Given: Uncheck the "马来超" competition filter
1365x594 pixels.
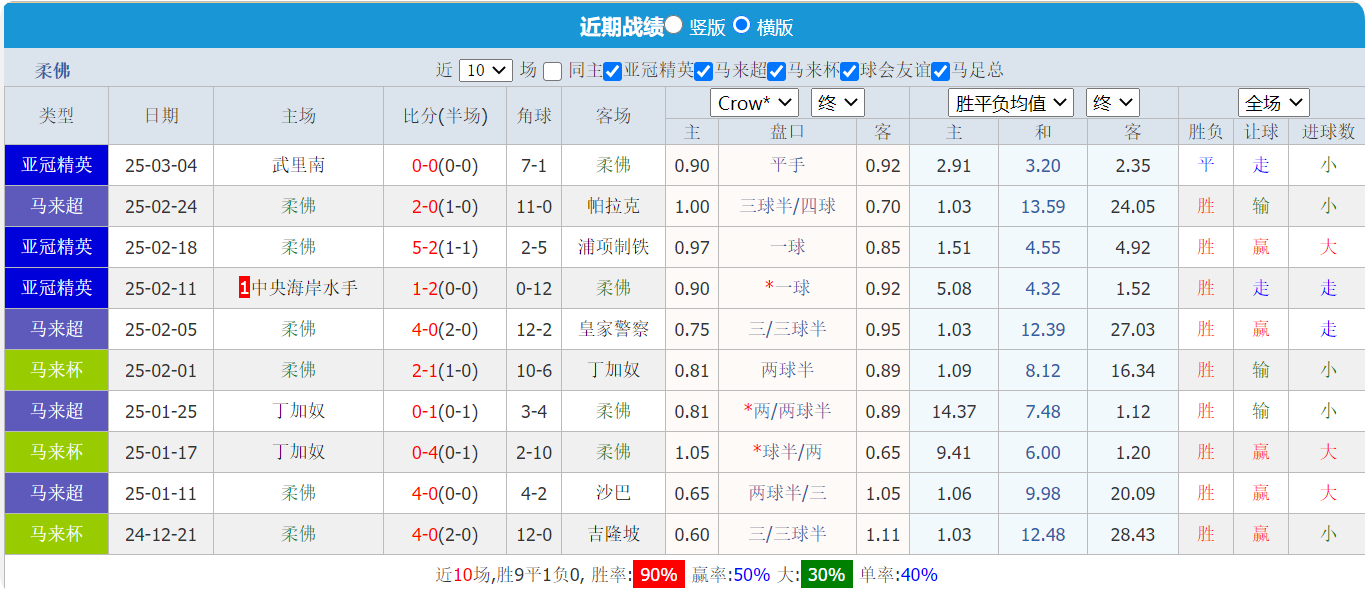Looking at the screenshot, I should coord(703,69).
